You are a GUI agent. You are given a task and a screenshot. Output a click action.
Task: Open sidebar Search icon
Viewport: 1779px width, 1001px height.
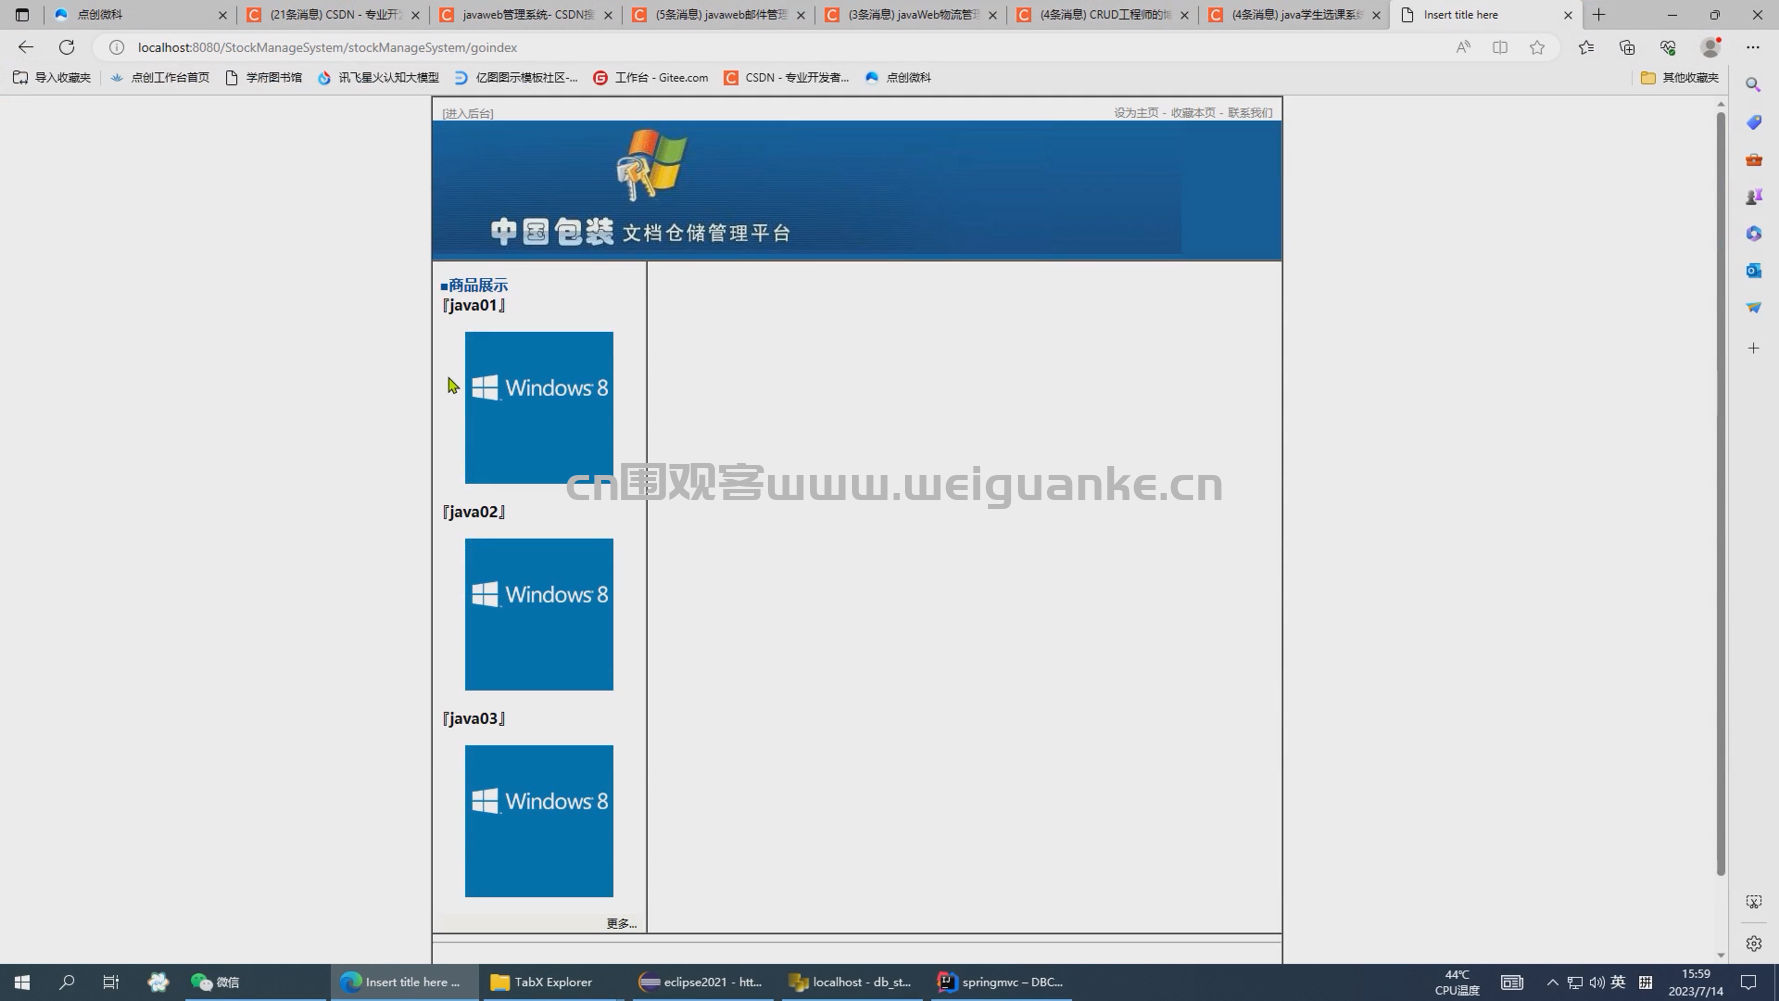tap(1753, 85)
